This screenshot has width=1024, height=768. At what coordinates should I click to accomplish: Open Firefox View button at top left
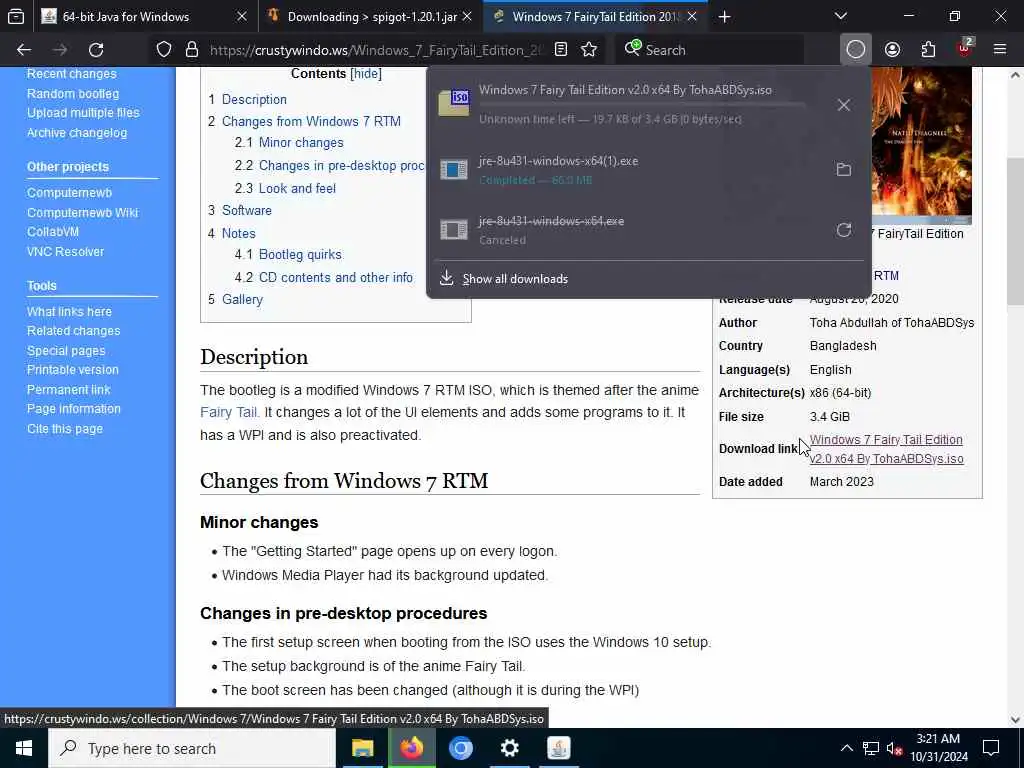tap(16, 16)
